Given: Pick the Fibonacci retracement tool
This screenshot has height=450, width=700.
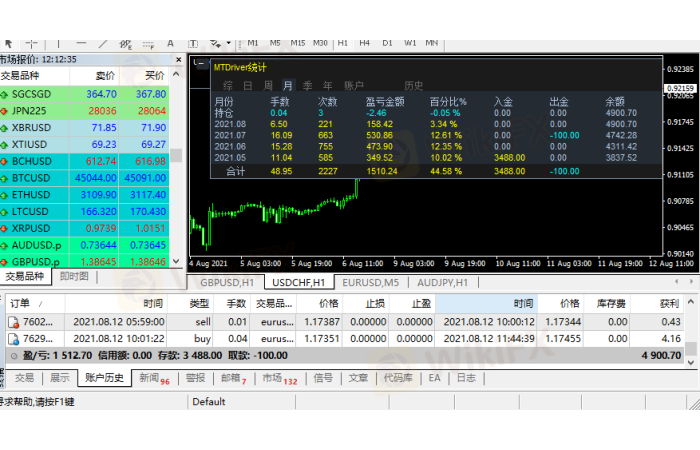Looking at the screenshot, I should pos(148,44).
